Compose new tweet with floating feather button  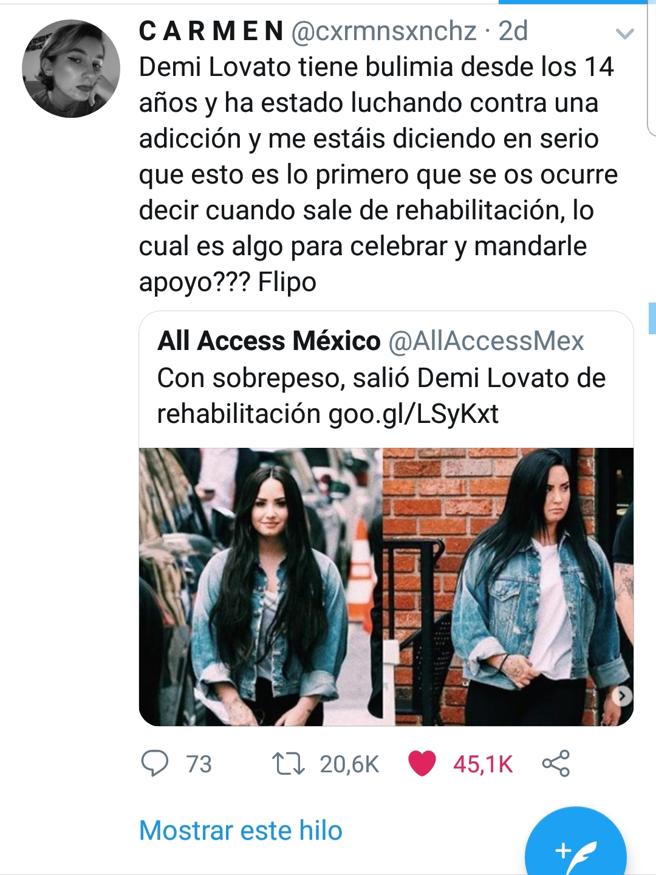pyautogui.click(x=575, y=849)
